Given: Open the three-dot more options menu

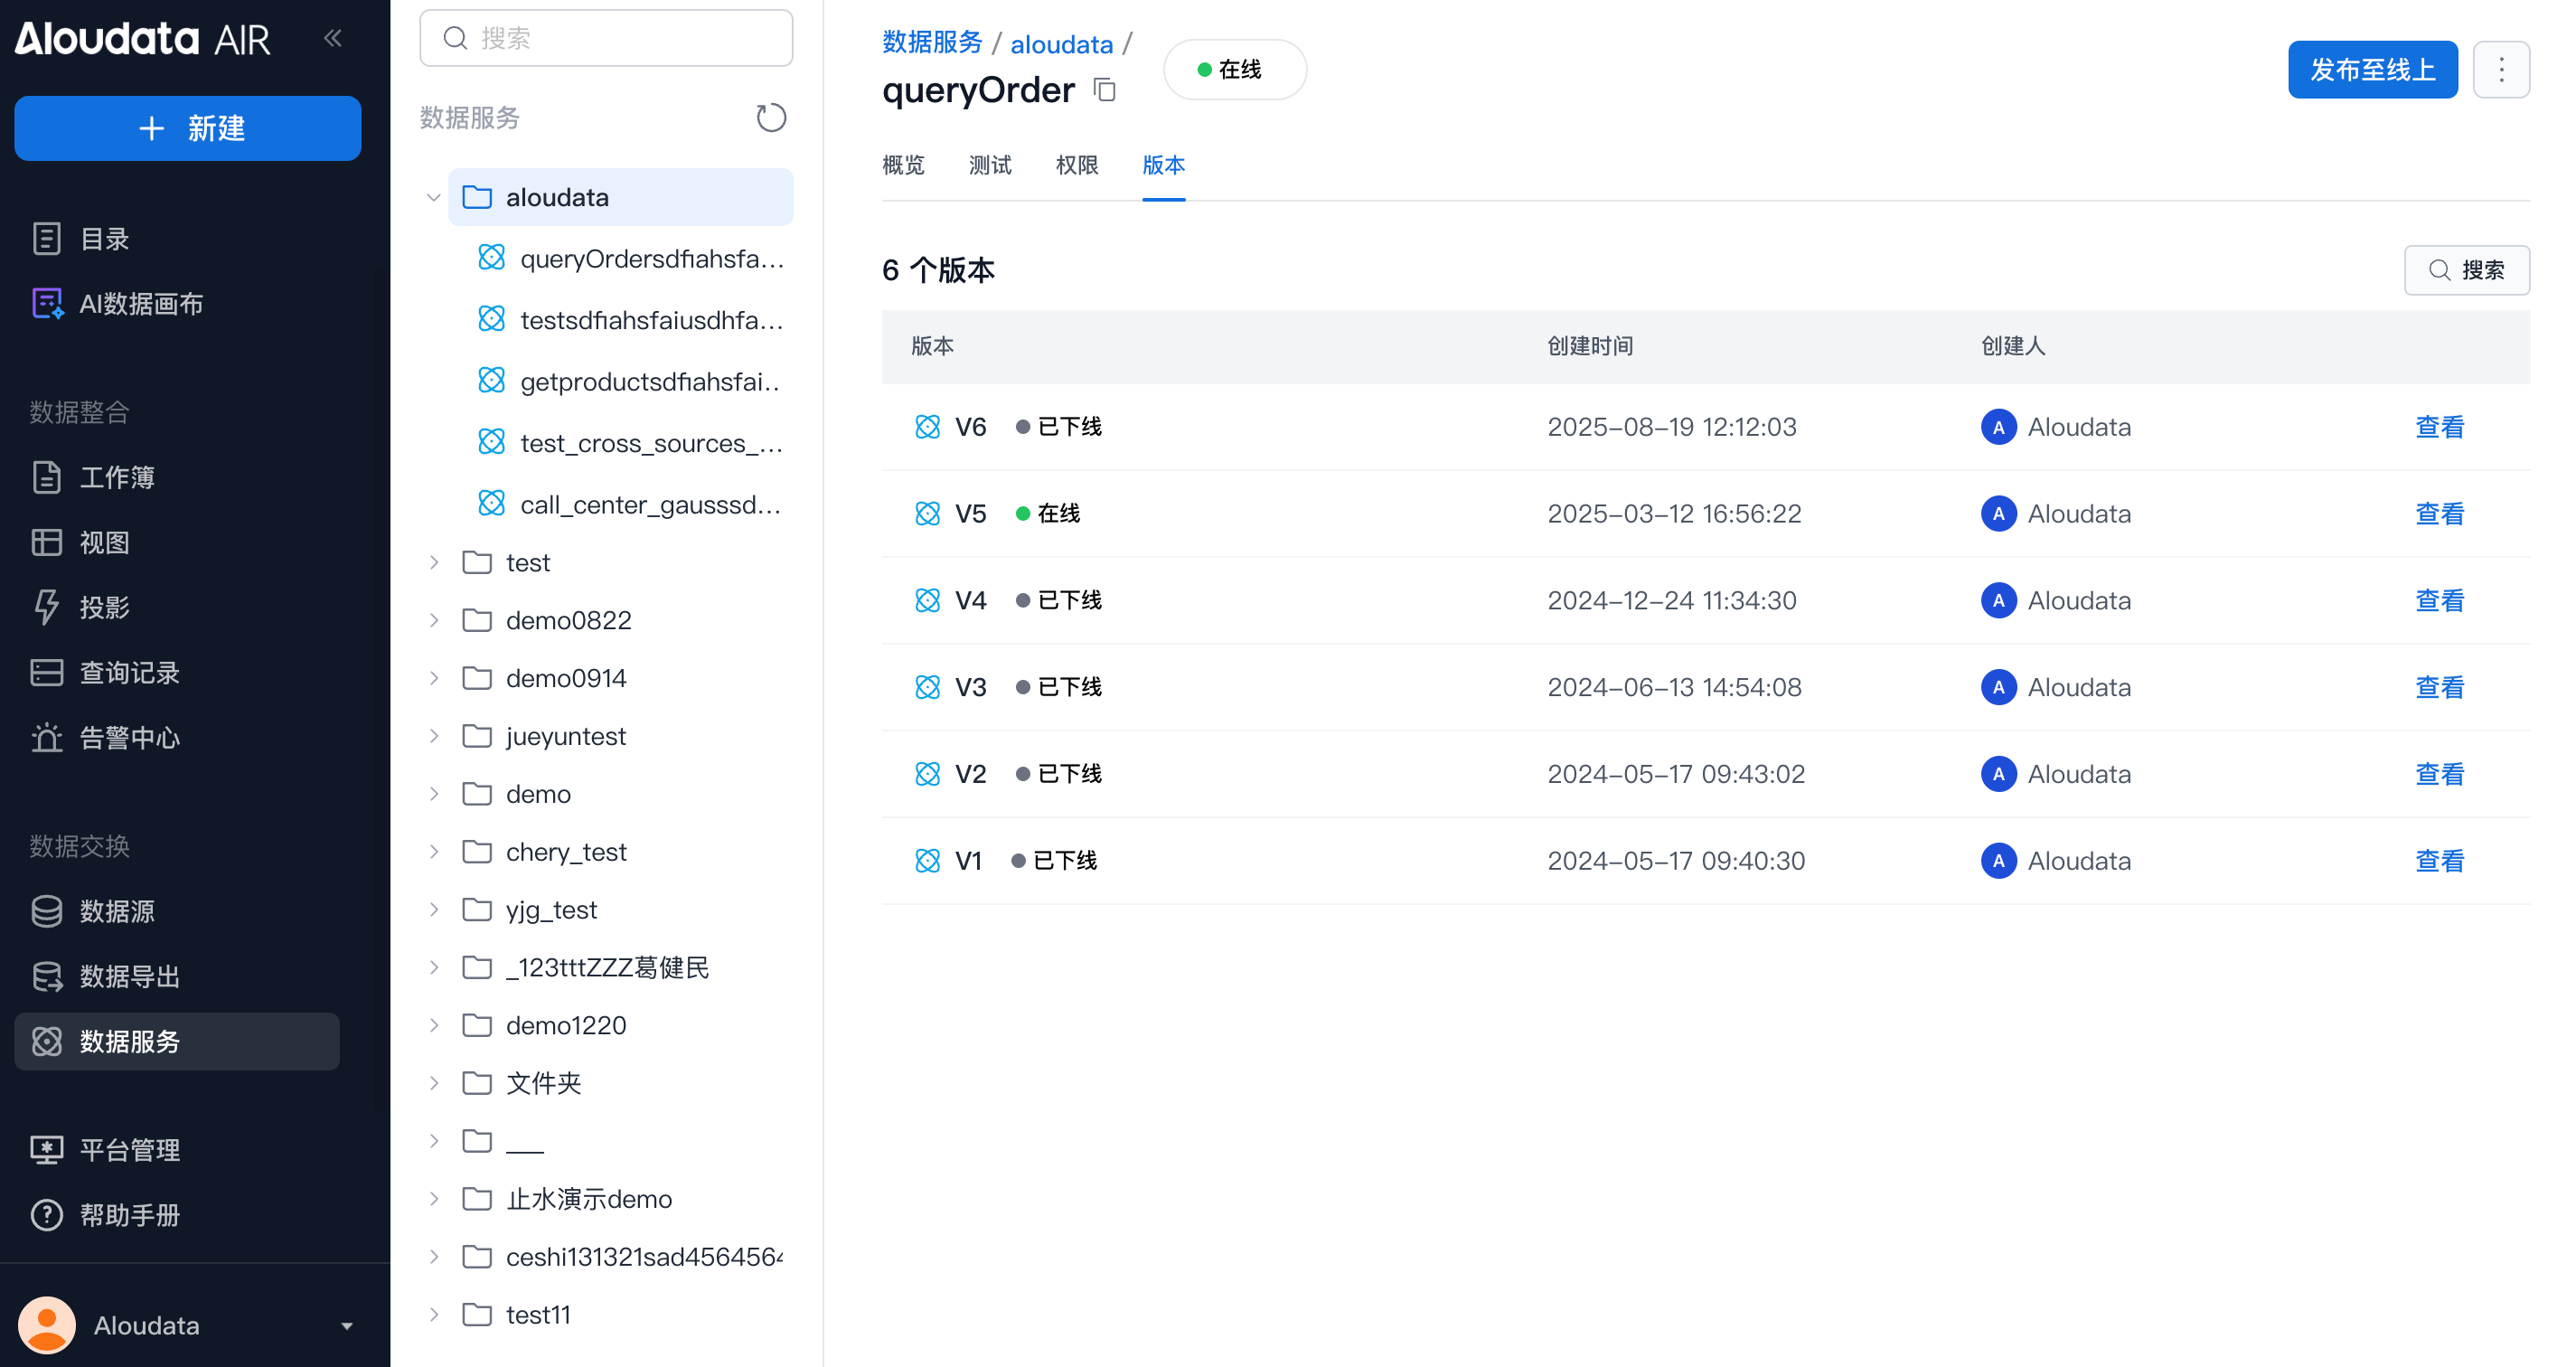Looking at the screenshot, I should coord(2501,70).
